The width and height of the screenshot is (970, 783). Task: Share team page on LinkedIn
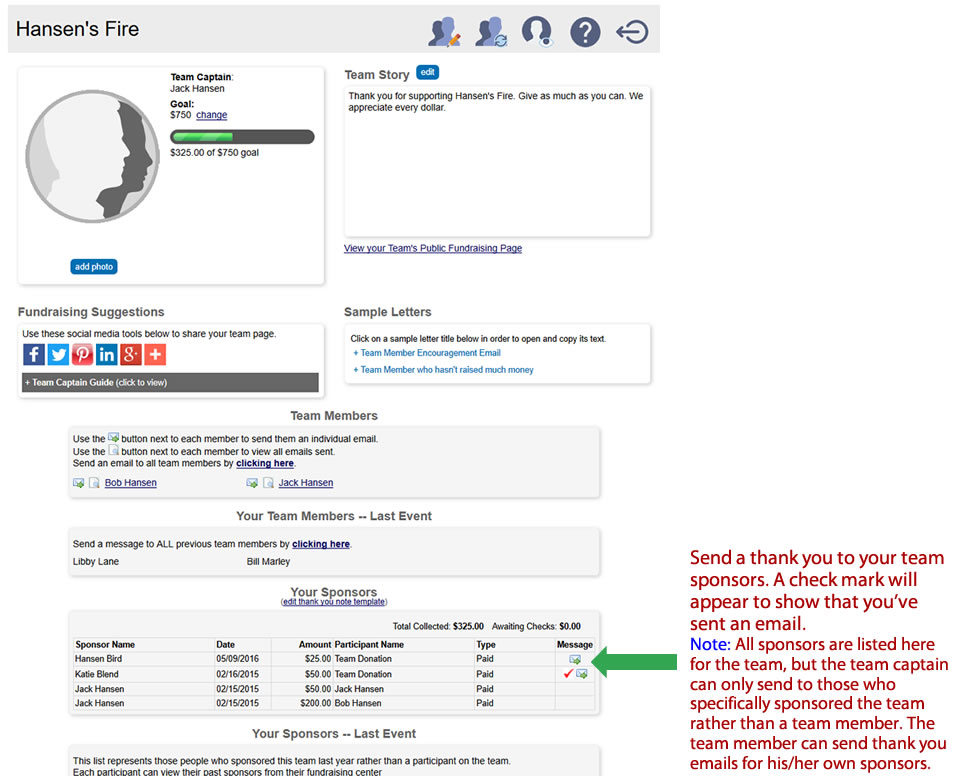pyautogui.click(x=106, y=354)
